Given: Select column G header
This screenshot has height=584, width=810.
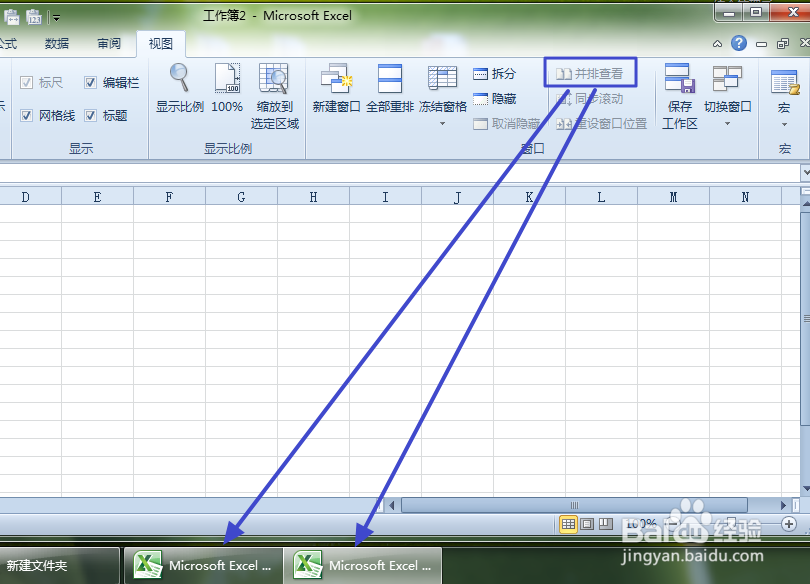Looking at the screenshot, I should (x=241, y=197).
